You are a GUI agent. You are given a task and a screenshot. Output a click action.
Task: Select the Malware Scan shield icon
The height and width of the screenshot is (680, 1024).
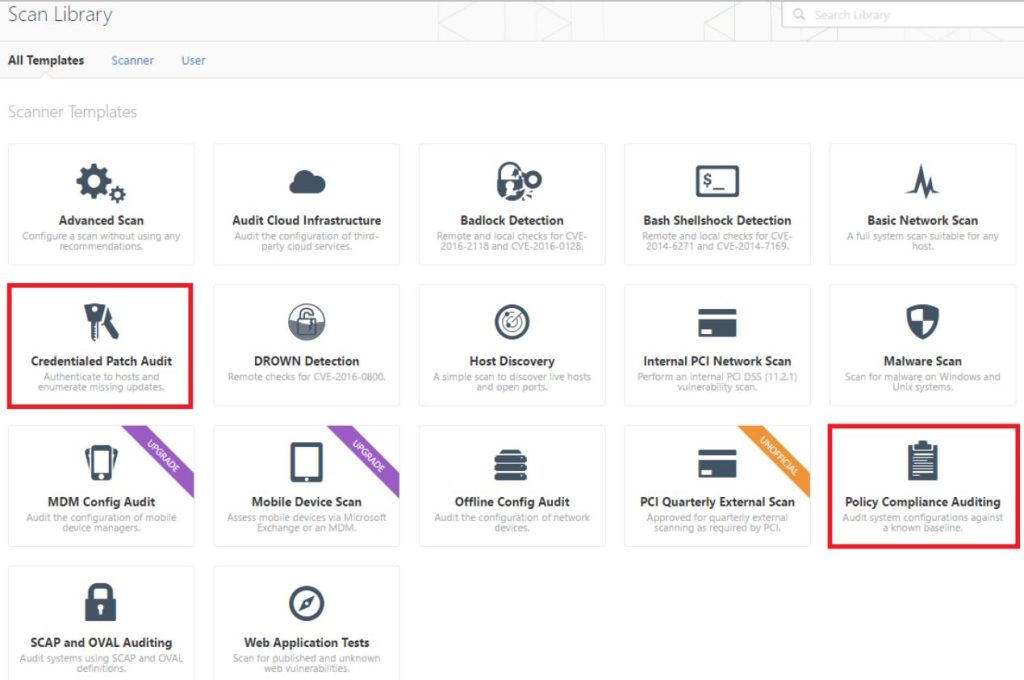pyautogui.click(x=922, y=321)
